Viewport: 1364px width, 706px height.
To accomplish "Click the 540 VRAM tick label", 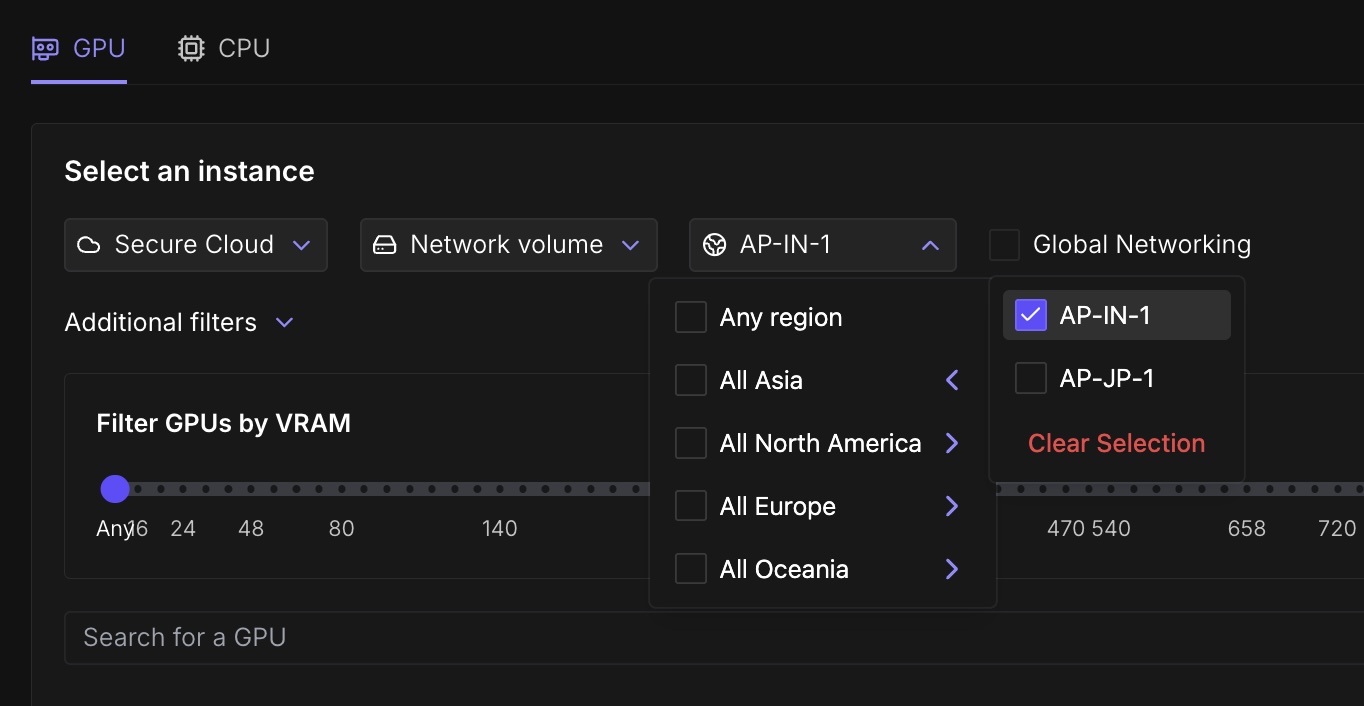I will pos(1111,529).
